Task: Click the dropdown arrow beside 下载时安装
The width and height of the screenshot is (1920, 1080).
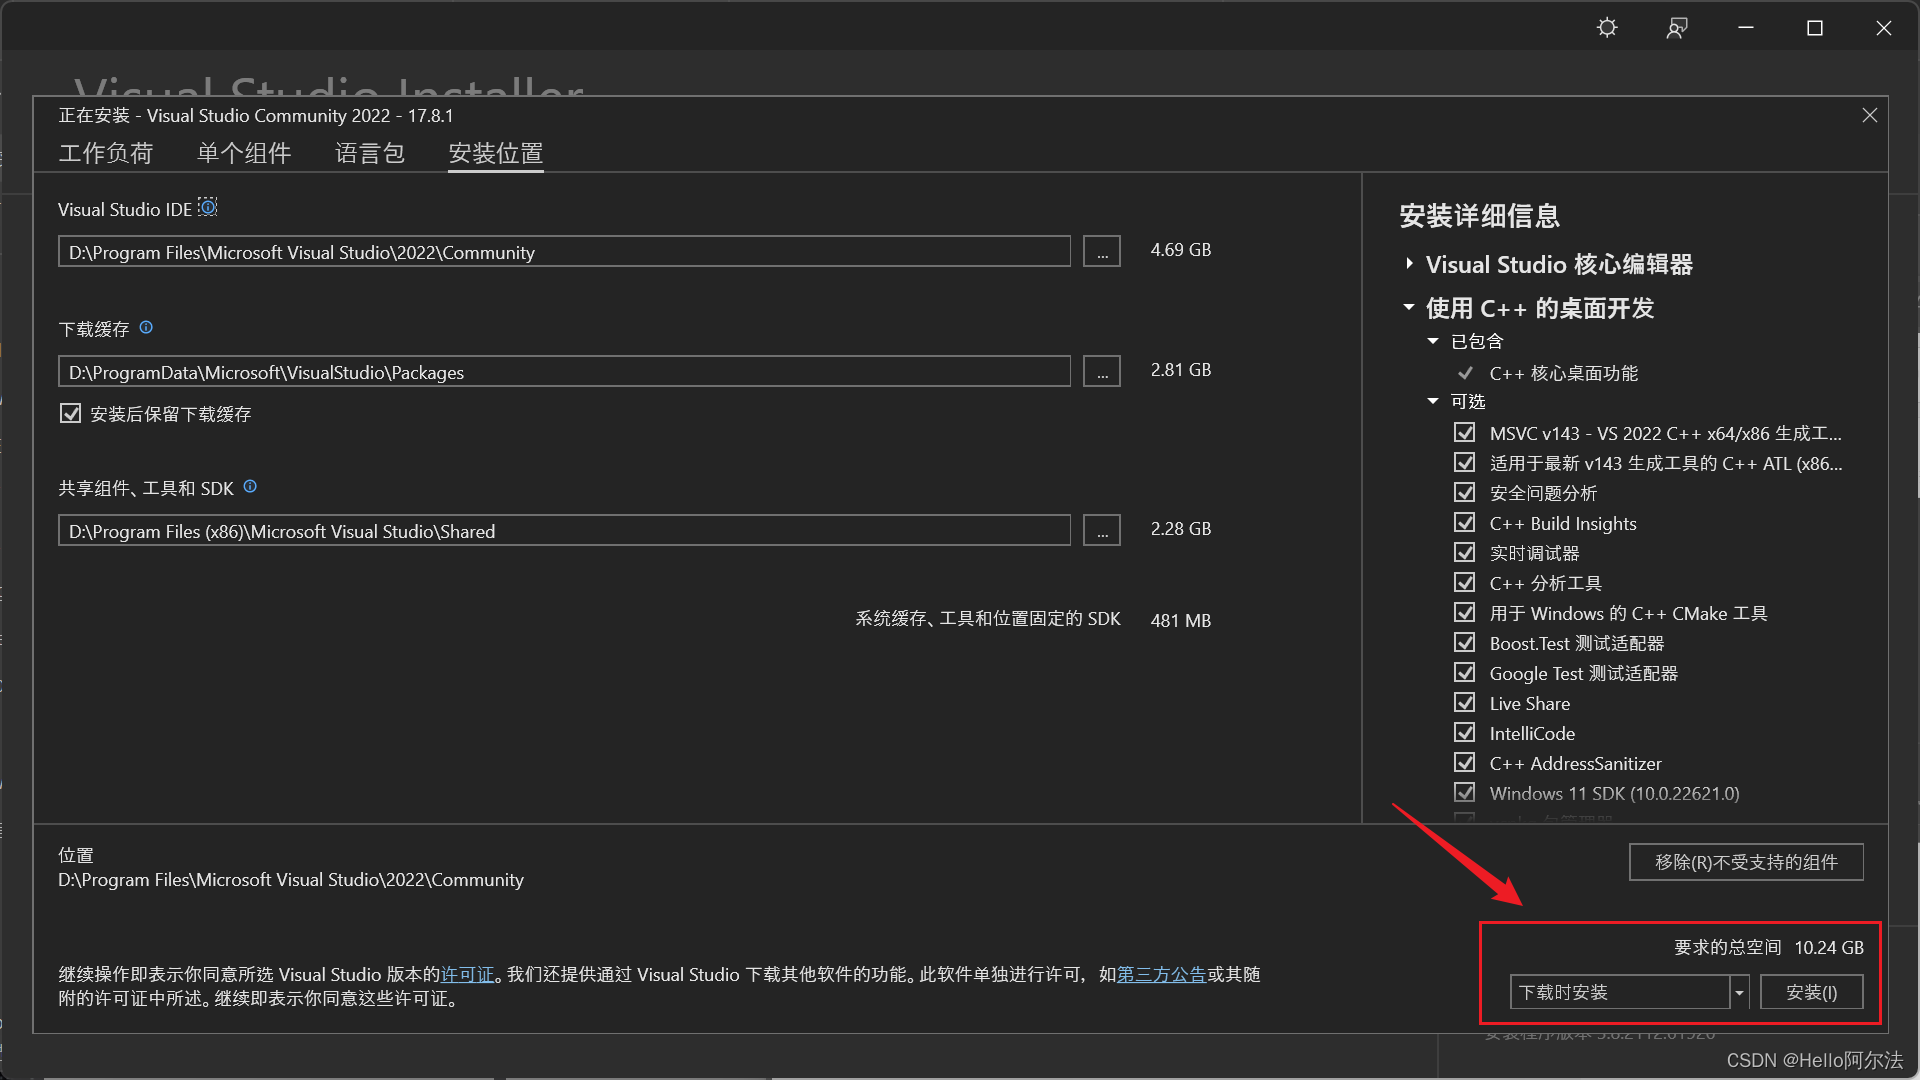Action: pos(1739,992)
